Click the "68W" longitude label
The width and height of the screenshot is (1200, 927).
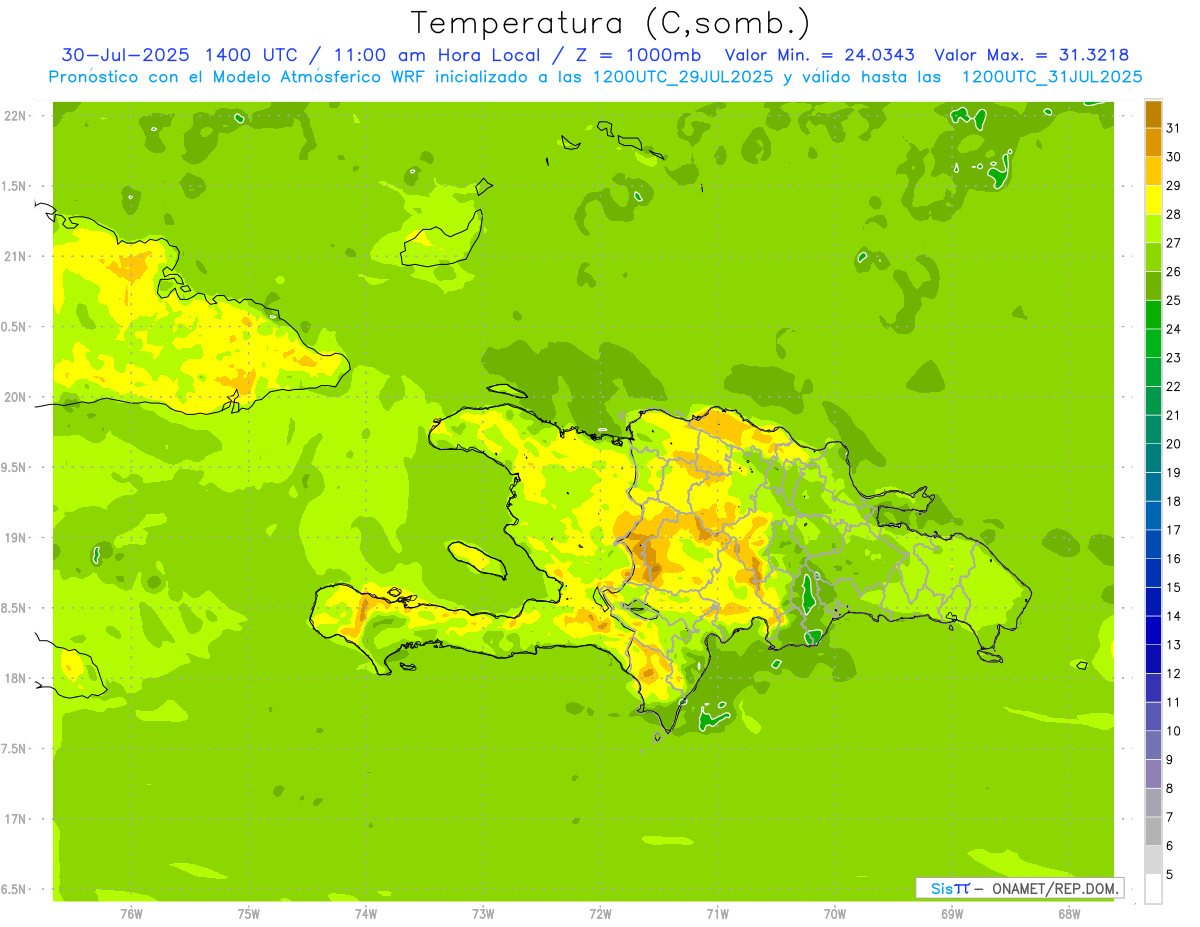pos(1068,914)
